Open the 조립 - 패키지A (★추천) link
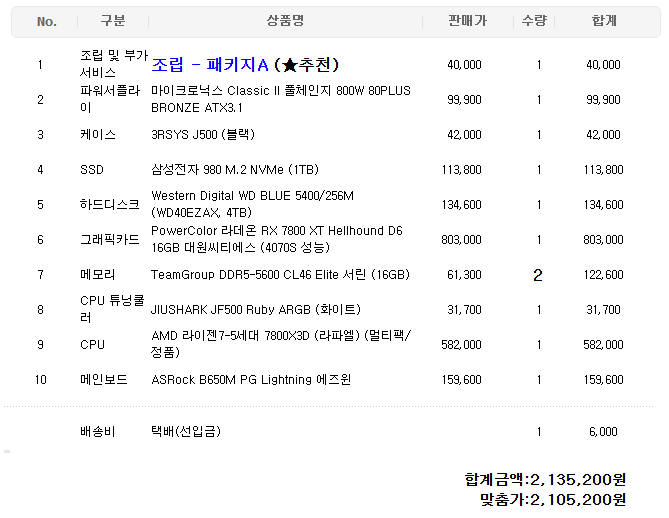The height and width of the screenshot is (518, 669). pyautogui.click(x=245, y=65)
